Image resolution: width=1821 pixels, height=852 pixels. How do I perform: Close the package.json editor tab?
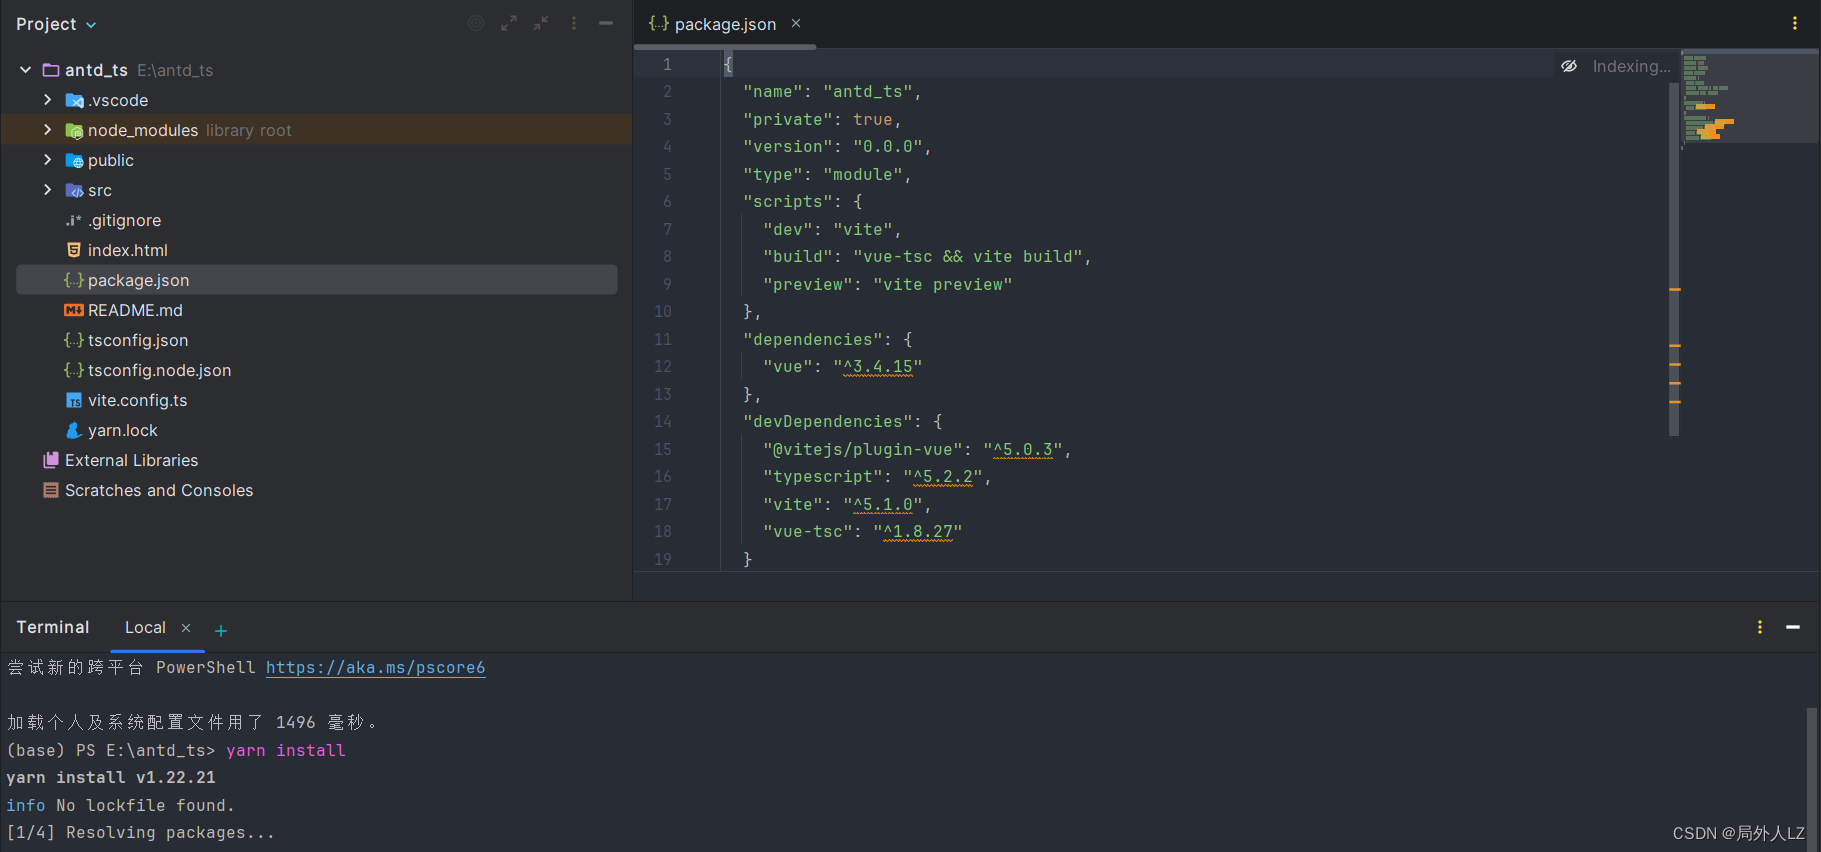[796, 23]
